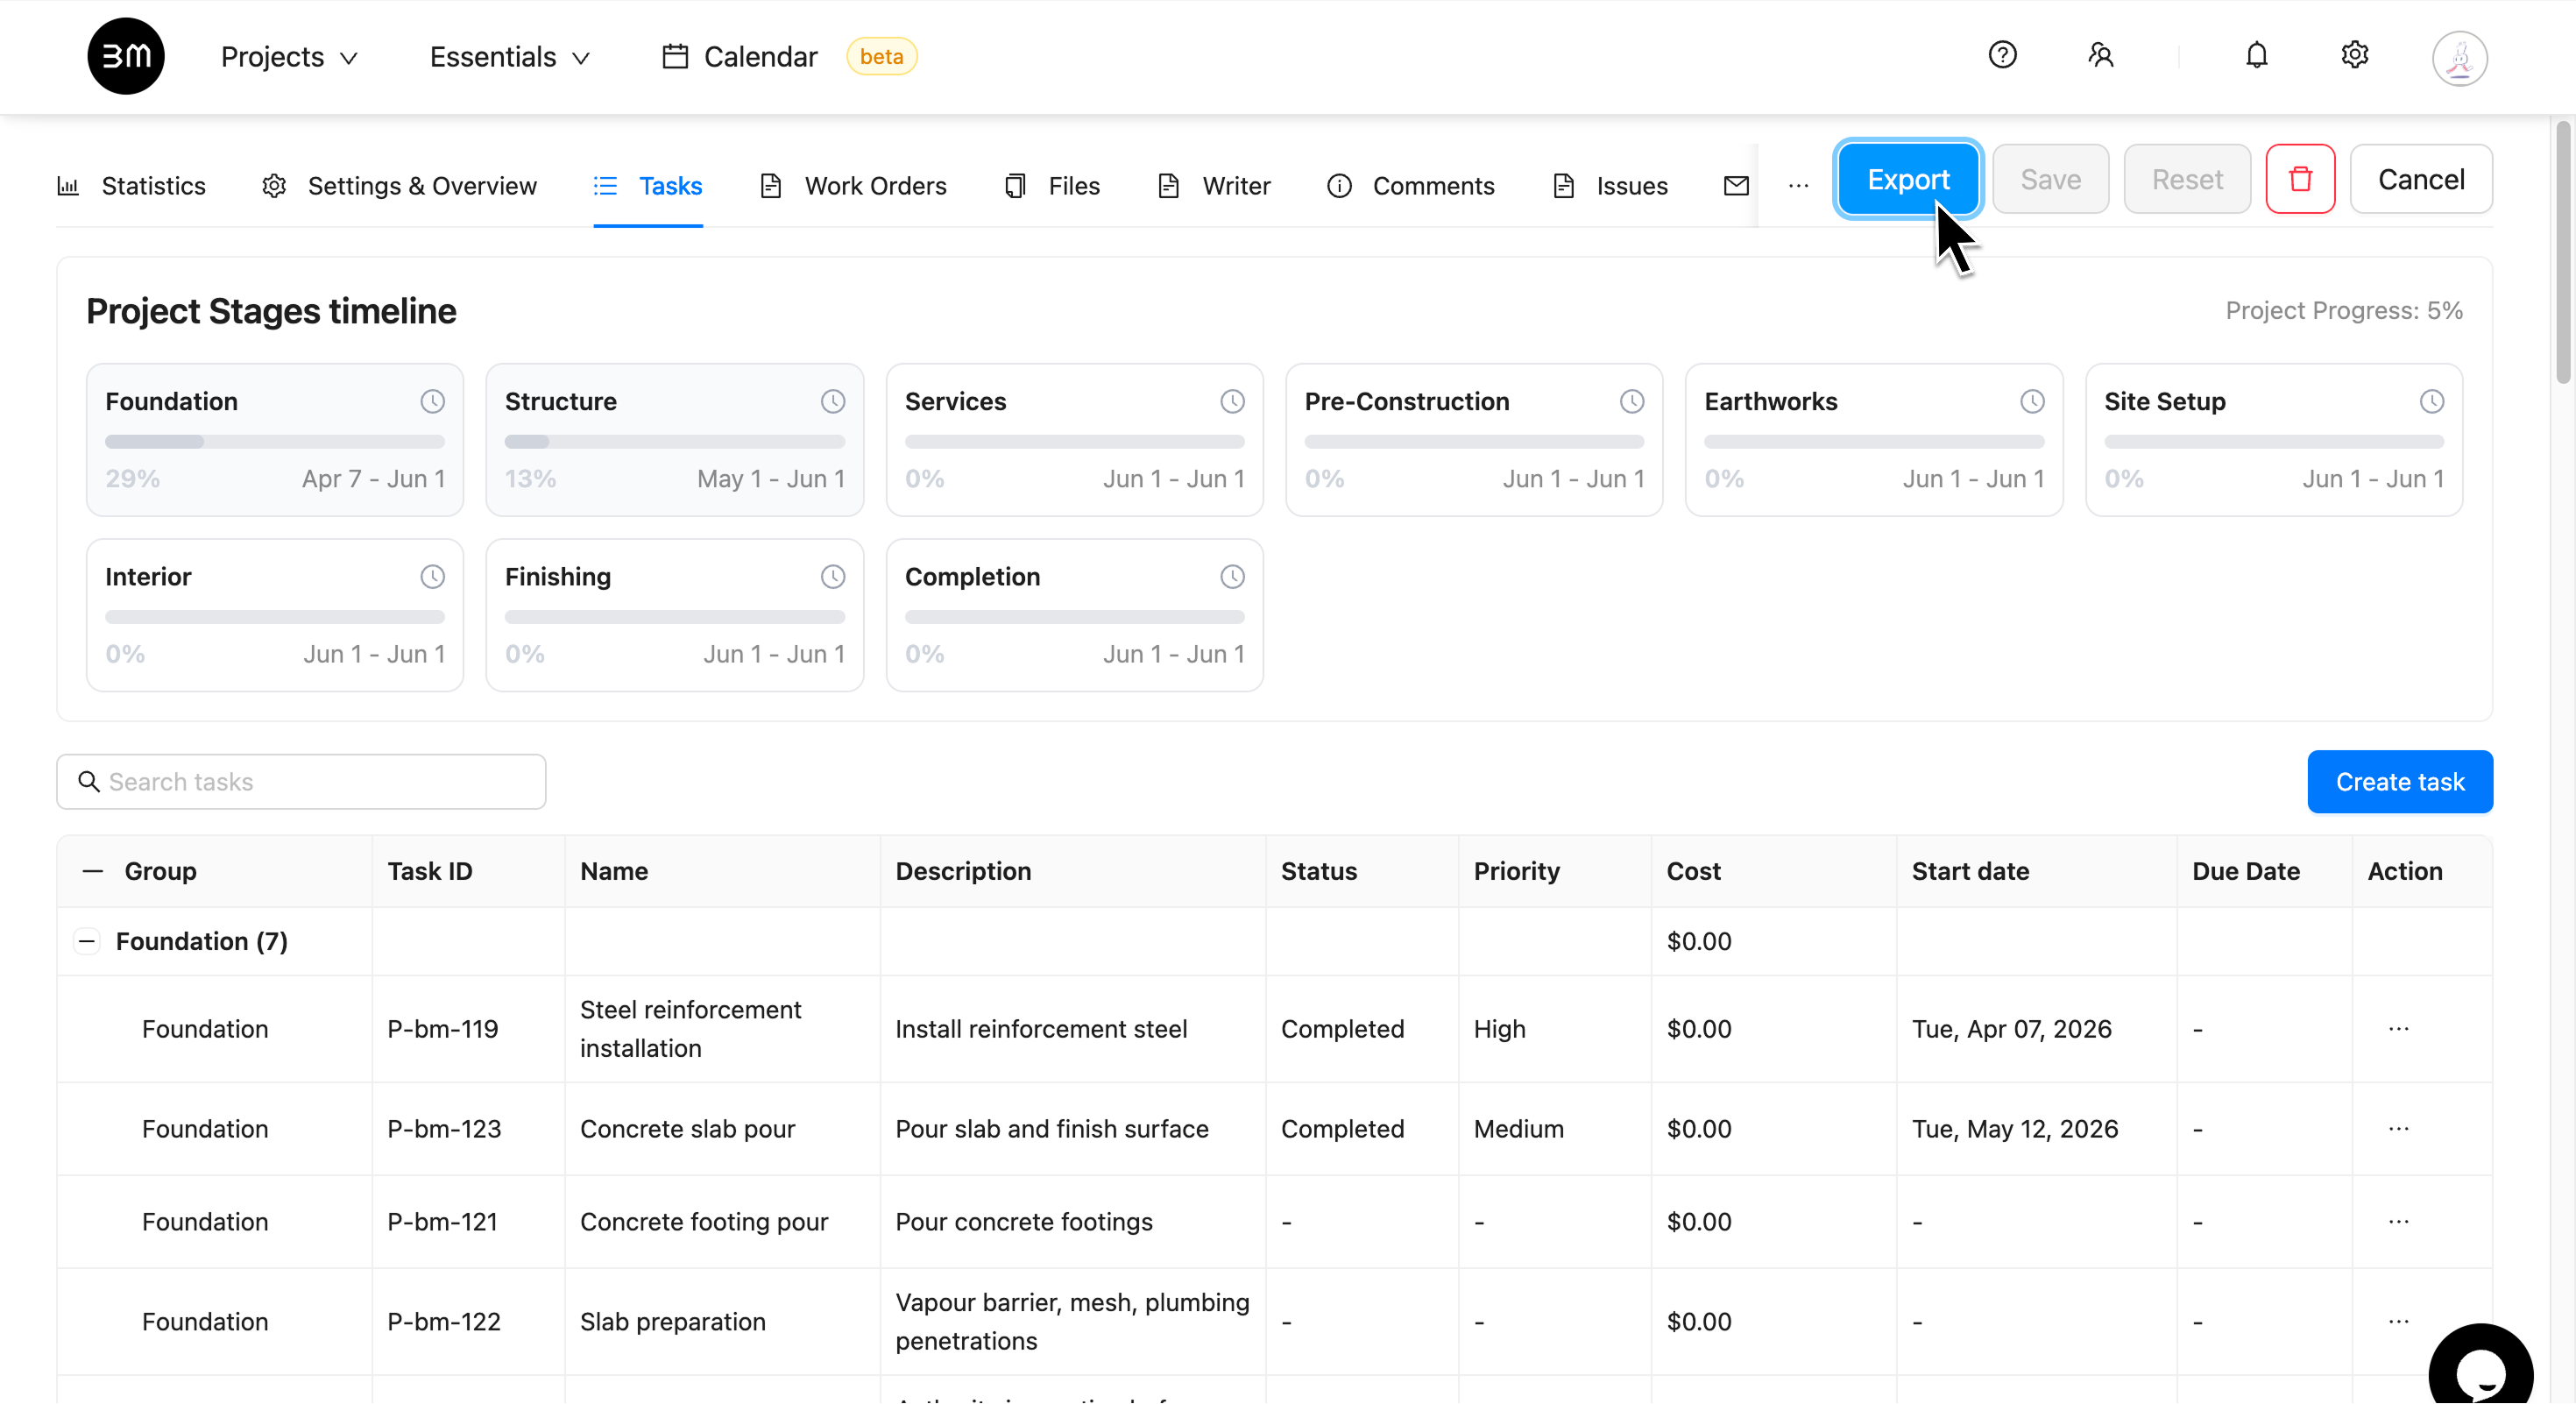Click the clock icon on Finishing stage
Image resolution: width=2576 pixels, height=1404 pixels.
pos(832,576)
